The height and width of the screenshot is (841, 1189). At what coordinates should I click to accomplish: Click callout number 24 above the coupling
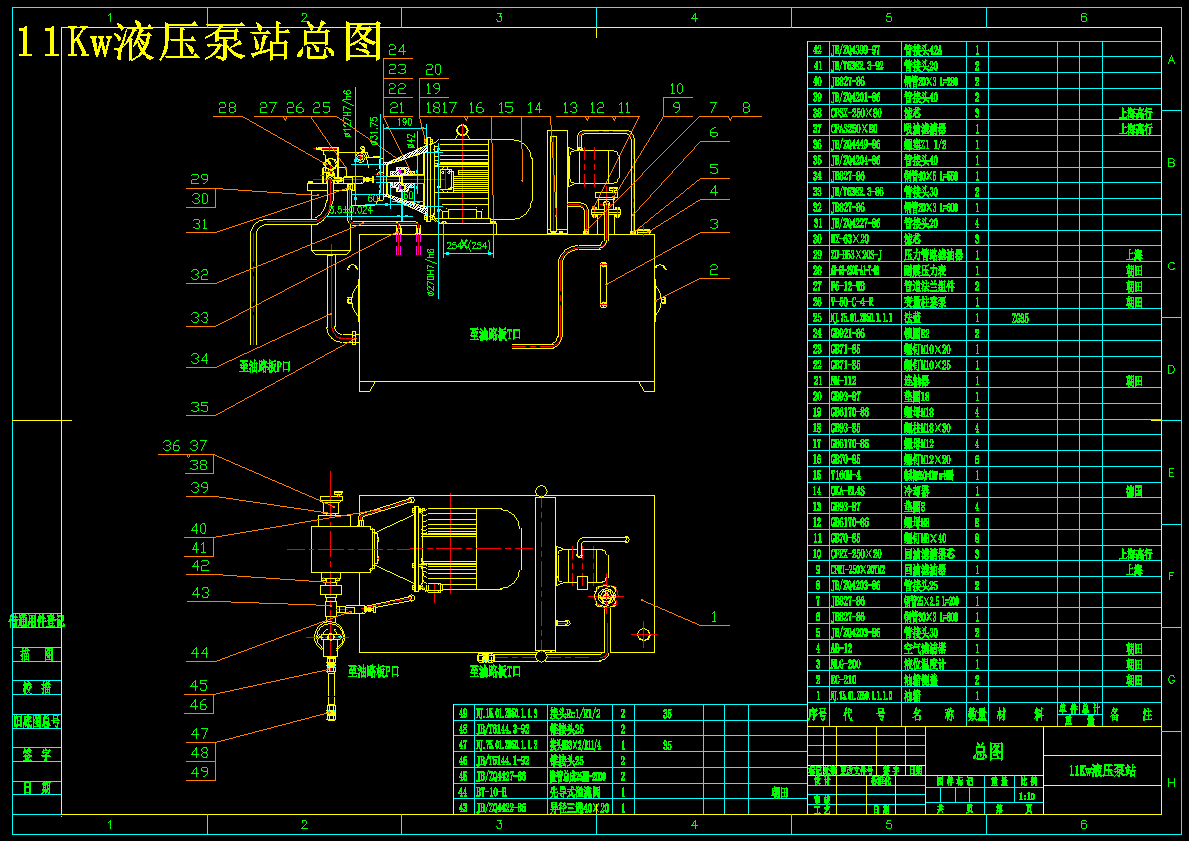(x=397, y=49)
